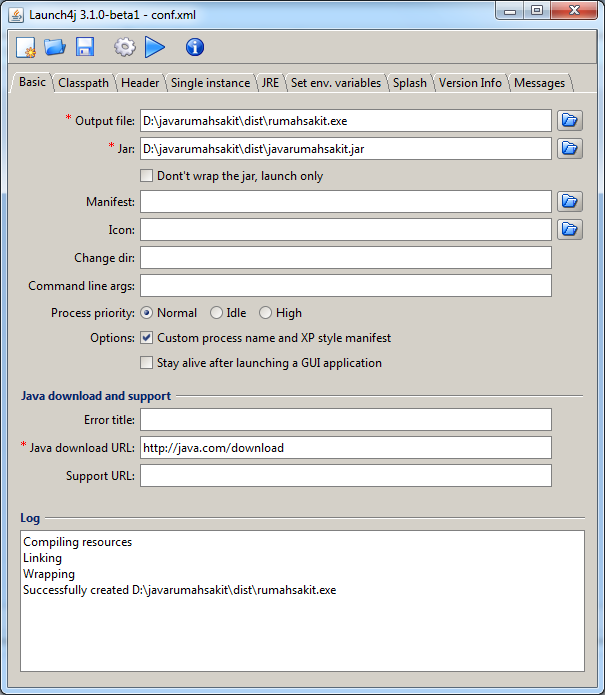Click the Command line args field
605x695 pixels.
(346, 285)
